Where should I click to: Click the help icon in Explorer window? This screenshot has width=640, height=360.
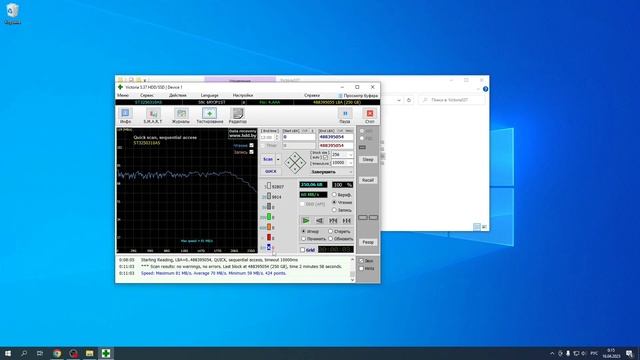coord(485,89)
